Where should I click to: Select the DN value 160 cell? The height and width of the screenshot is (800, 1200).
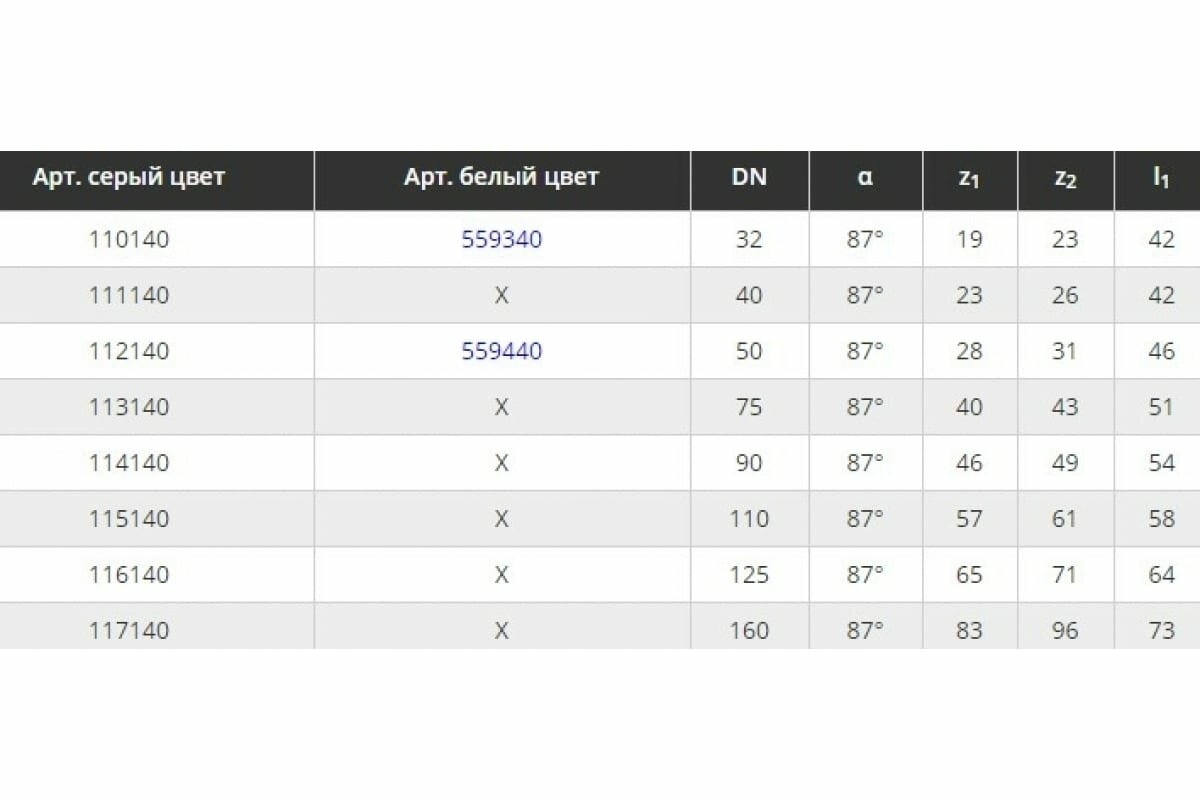tap(749, 631)
